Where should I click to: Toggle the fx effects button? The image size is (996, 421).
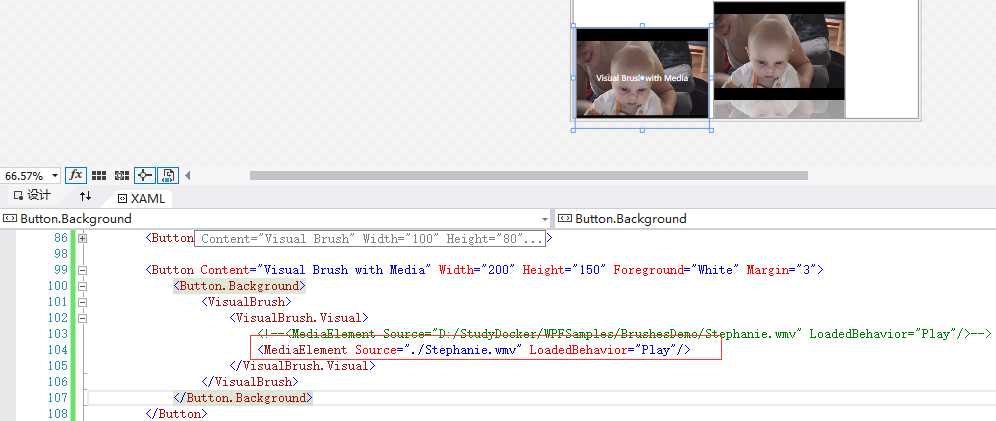click(76, 175)
